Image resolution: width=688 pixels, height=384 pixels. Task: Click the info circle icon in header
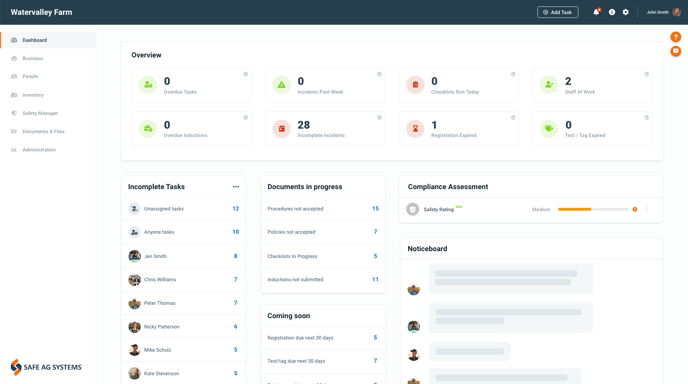612,12
